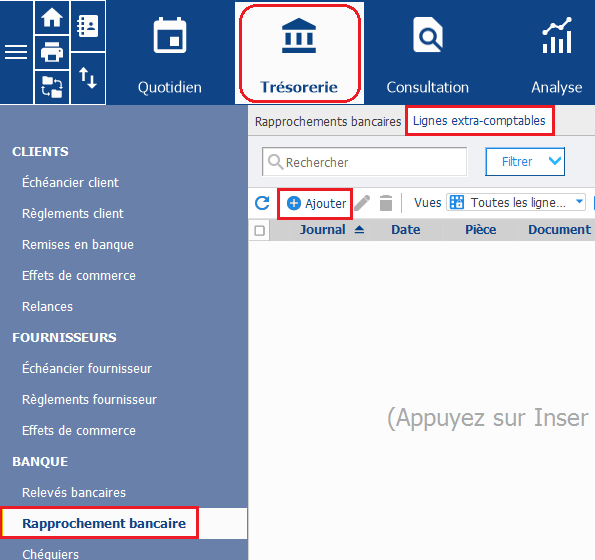Viewport: 595px width, 560px height.
Task: Open Effets de commerce under Clients
Action: click(x=79, y=275)
